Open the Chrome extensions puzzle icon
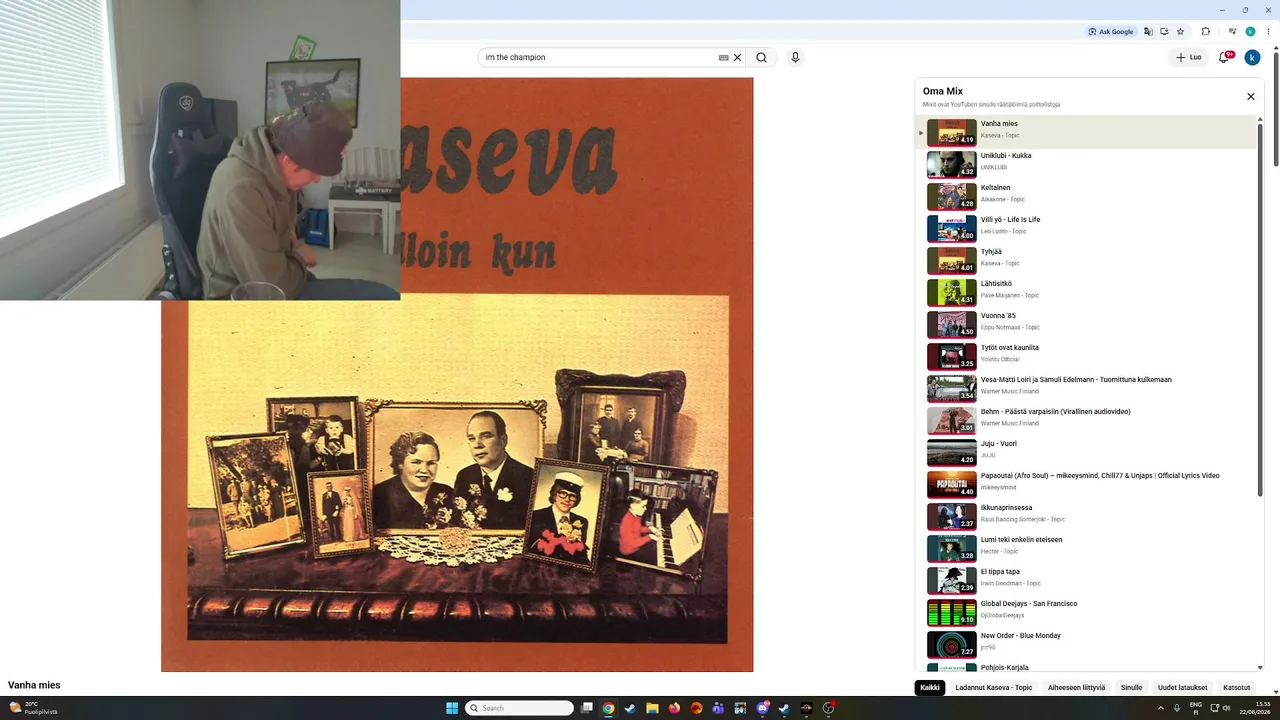The height and width of the screenshot is (720, 1280). (1206, 31)
